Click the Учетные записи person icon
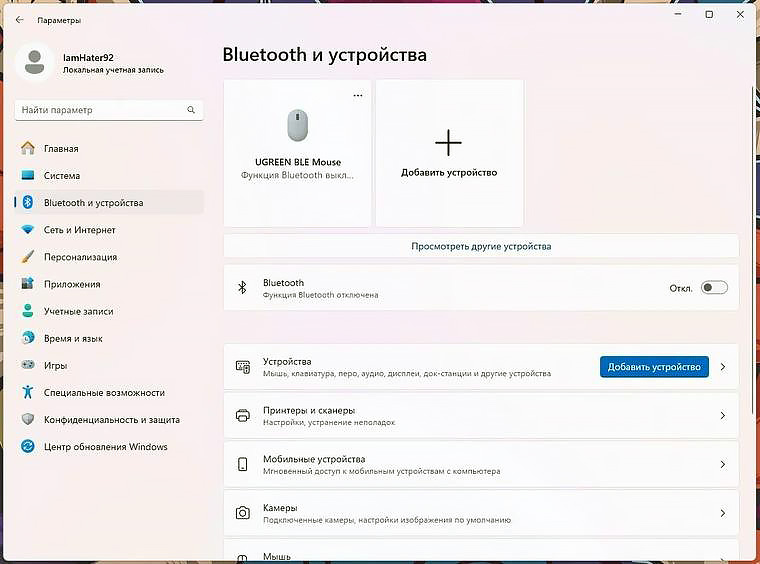 (28, 311)
